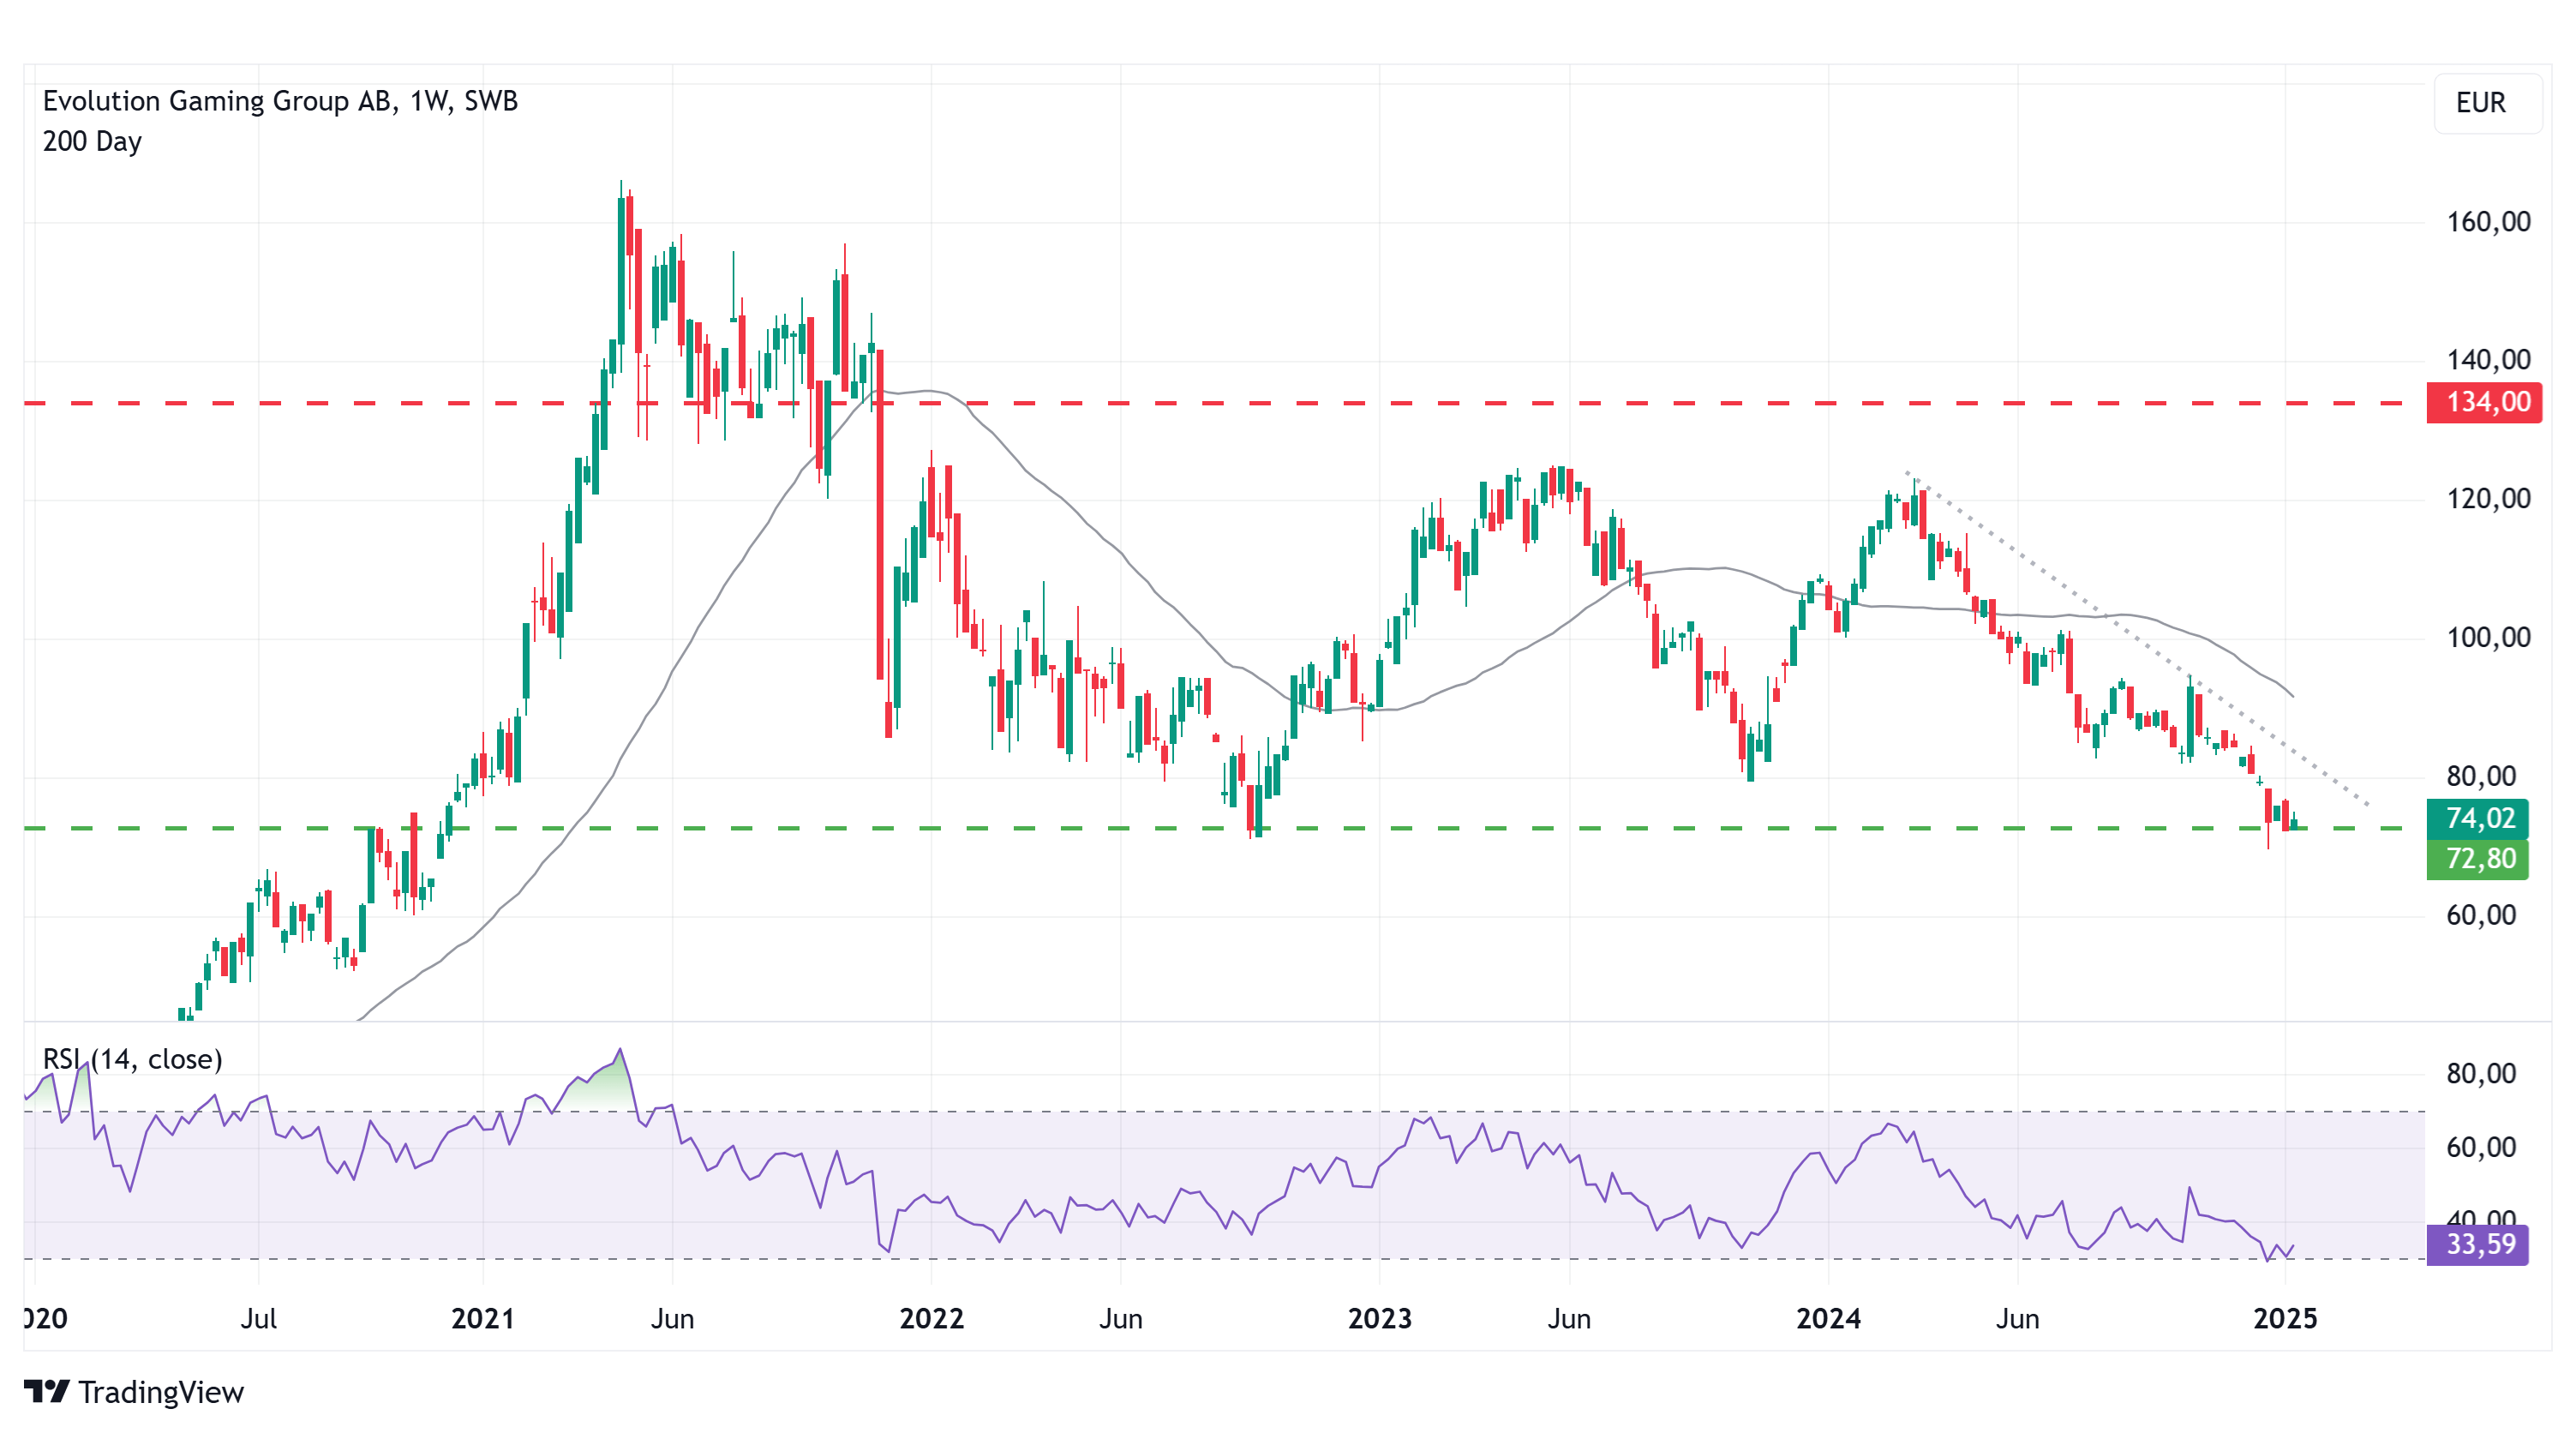Click the 200 Day indicator label
This screenshot has height=1433, width=2576.
coord(92,141)
